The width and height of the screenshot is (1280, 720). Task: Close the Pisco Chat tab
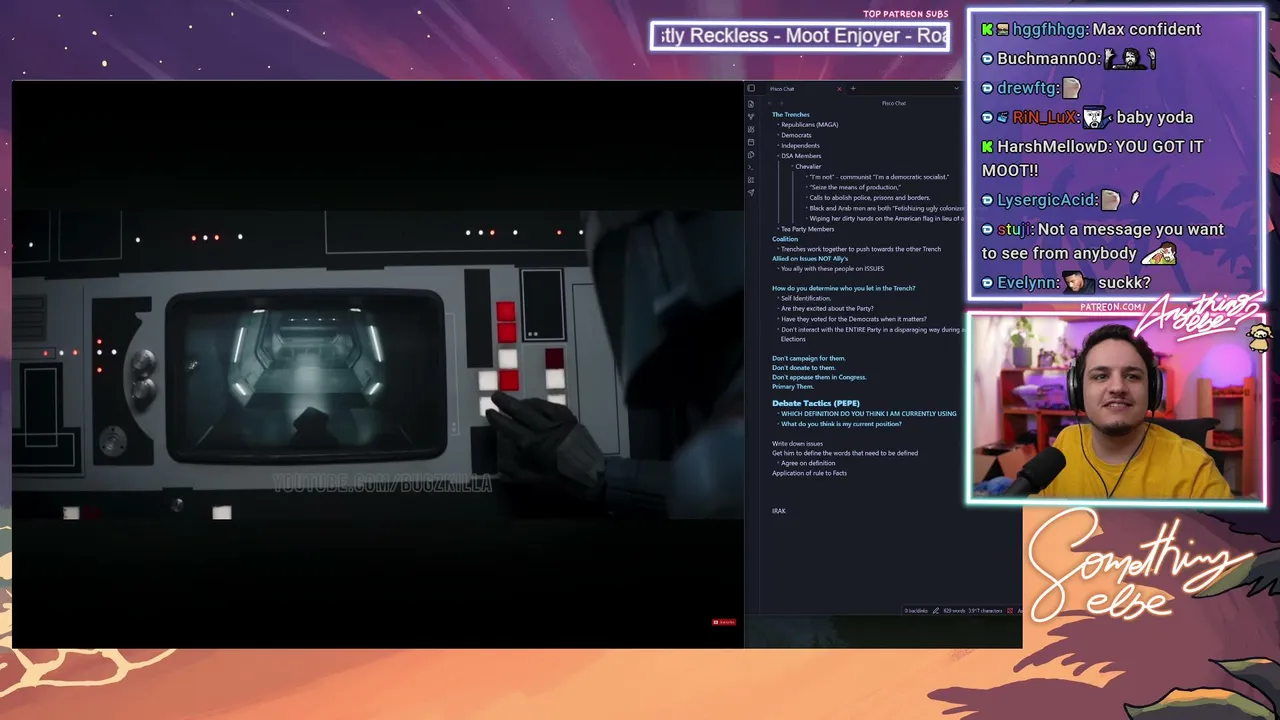(839, 89)
